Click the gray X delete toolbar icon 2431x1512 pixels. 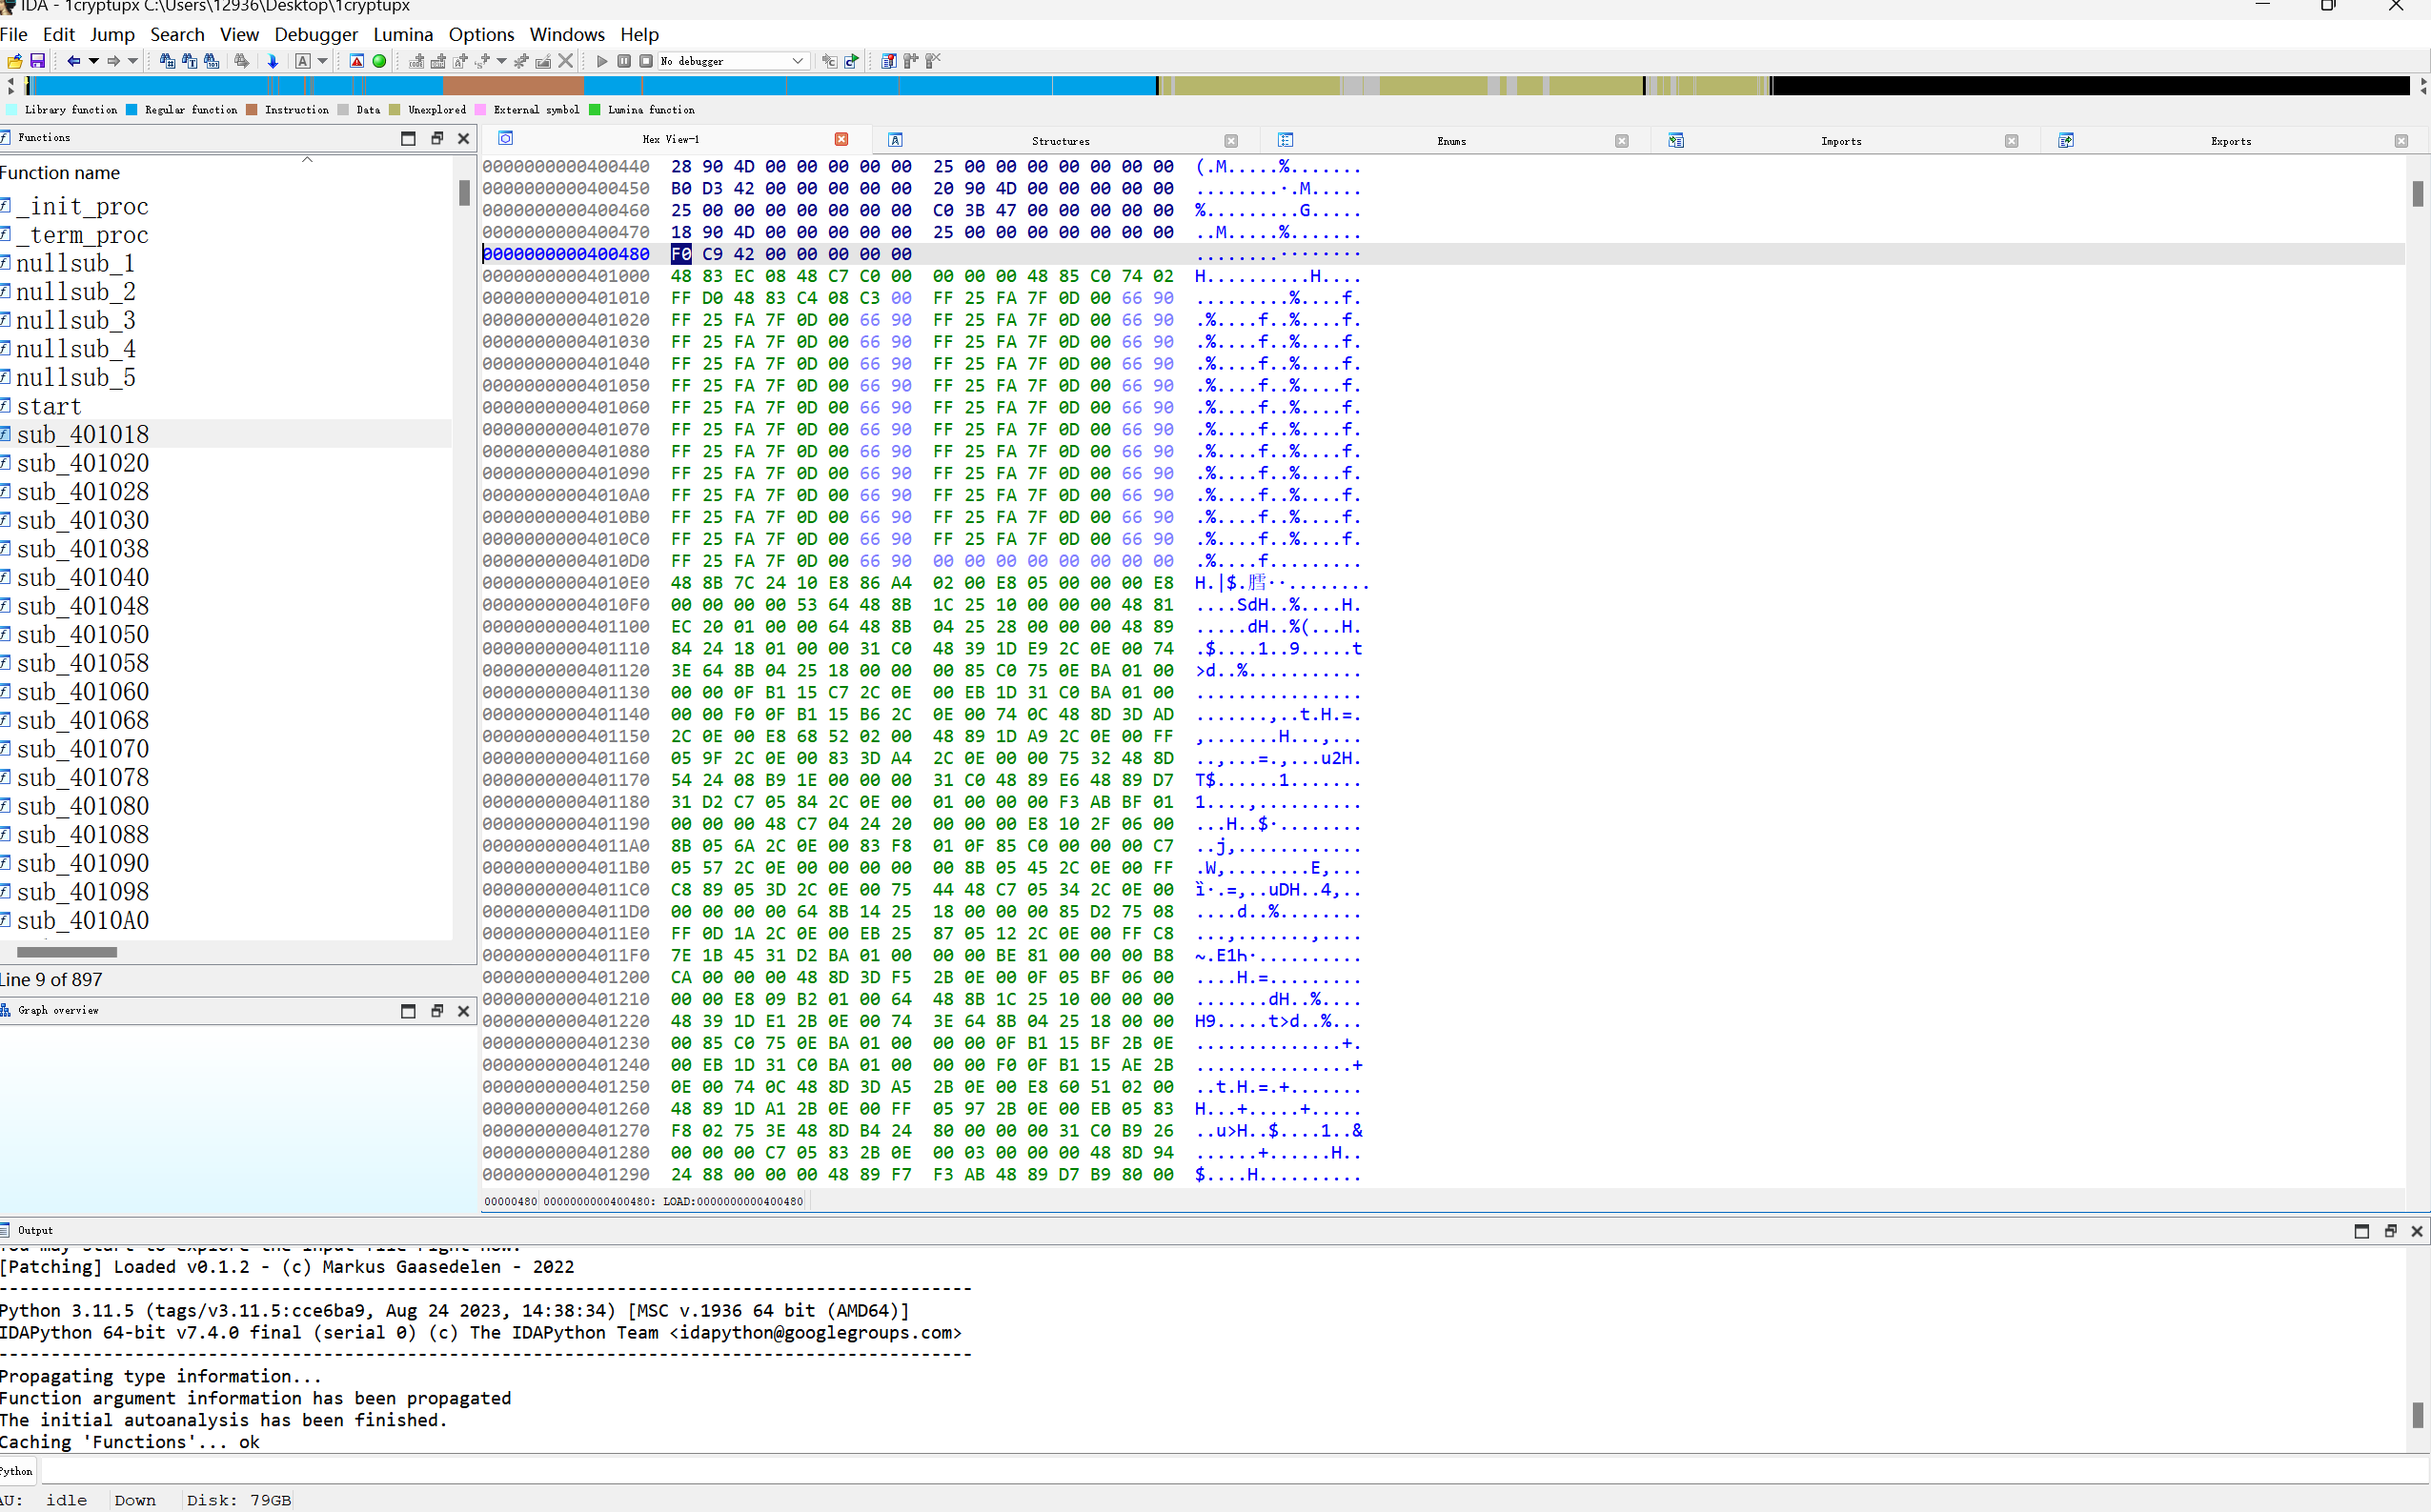[566, 61]
